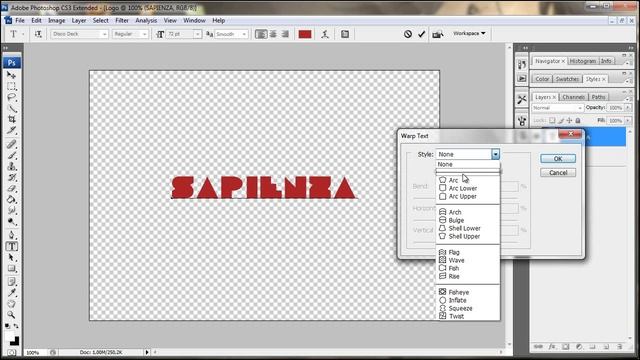Open the Layer menu
This screenshot has height=360, width=640.
[79, 20]
